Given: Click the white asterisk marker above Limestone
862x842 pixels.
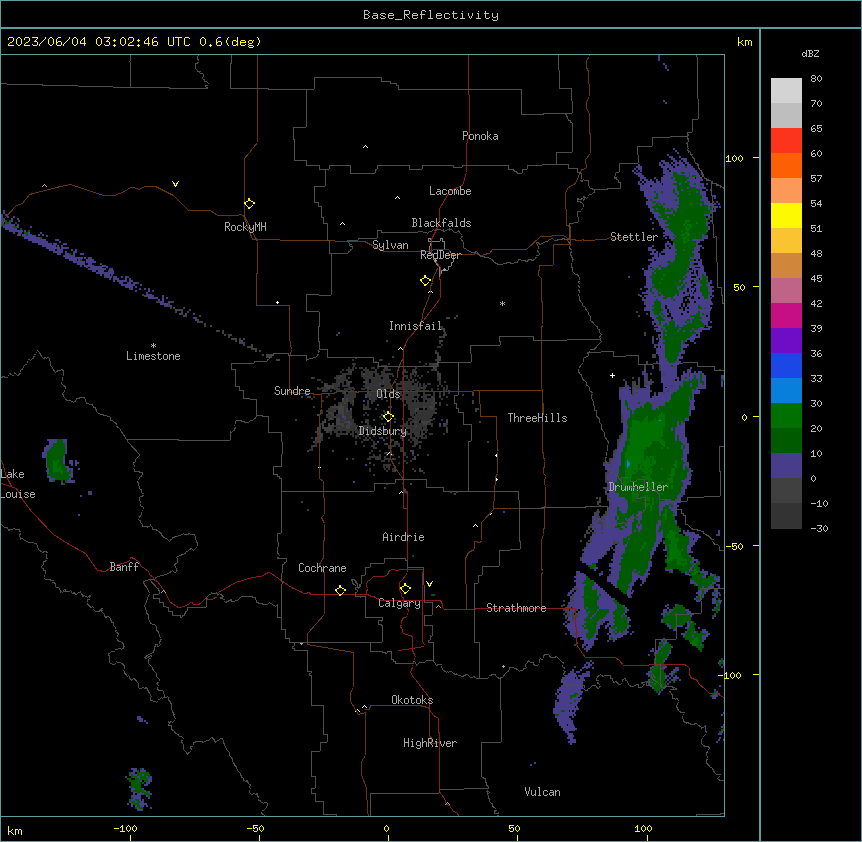Looking at the screenshot, I should coord(153,346).
